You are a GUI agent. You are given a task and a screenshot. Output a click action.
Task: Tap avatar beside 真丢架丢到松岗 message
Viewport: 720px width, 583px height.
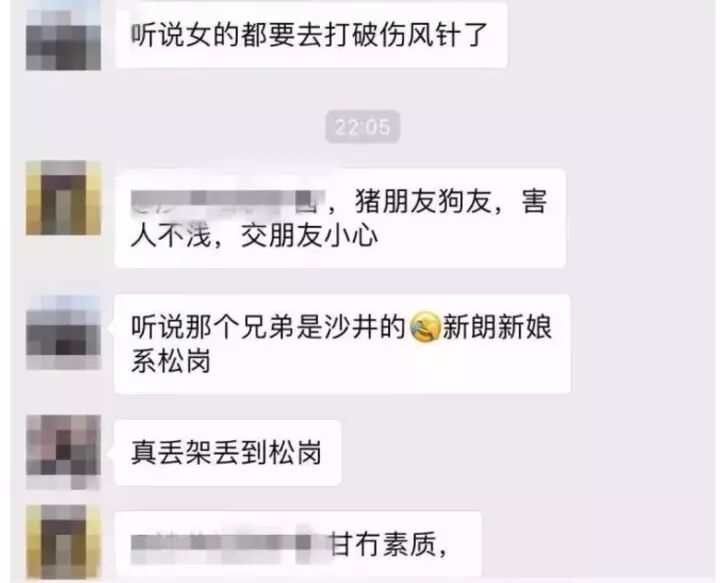tap(63, 452)
